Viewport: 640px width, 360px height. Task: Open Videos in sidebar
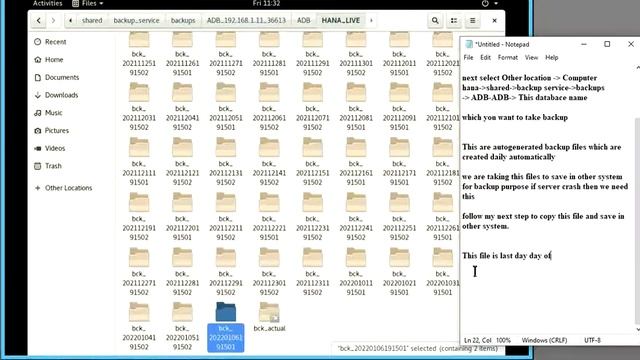coord(55,148)
